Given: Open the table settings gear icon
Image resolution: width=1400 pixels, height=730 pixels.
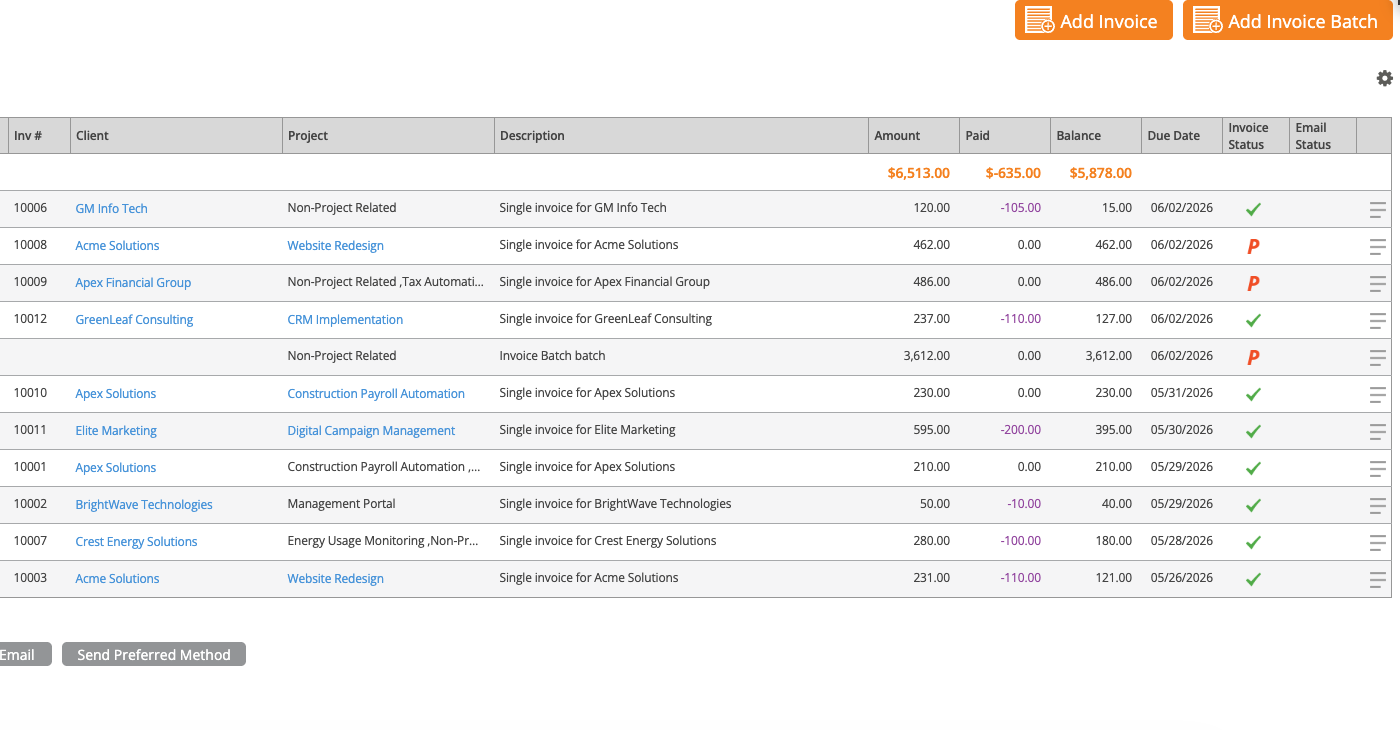Looking at the screenshot, I should pos(1385,78).
